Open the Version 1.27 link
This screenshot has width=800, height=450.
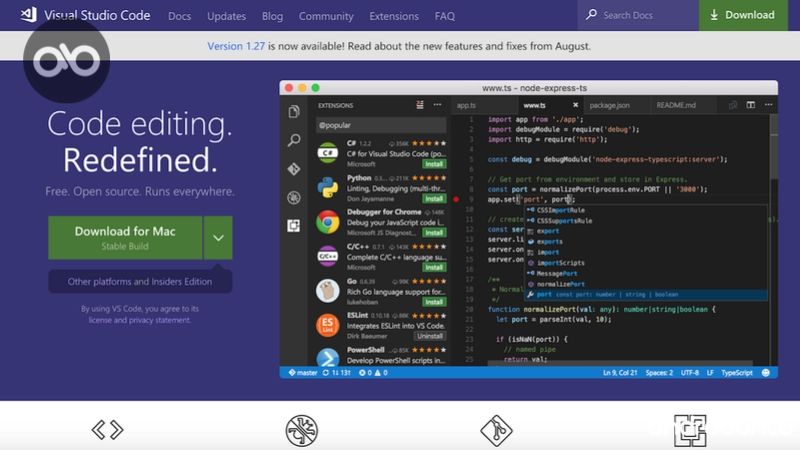[x=236, y=46]
